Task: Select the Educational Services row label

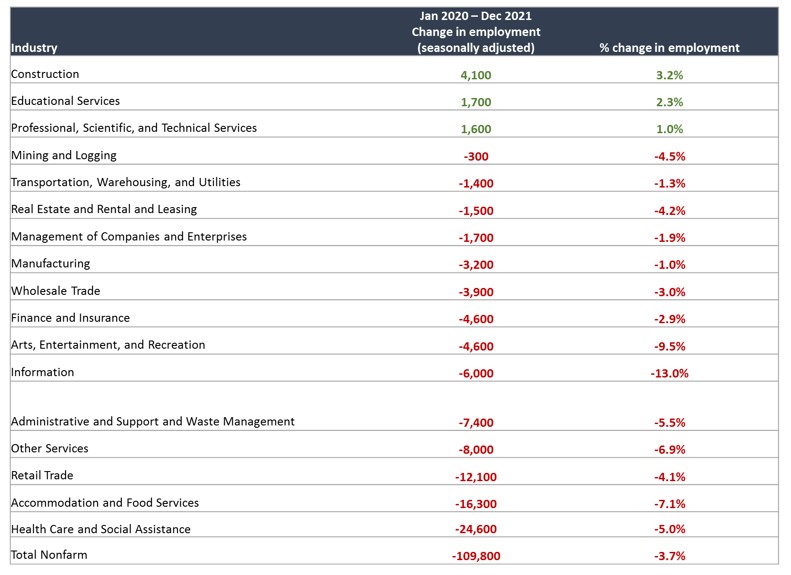Action: coord(65,101)
